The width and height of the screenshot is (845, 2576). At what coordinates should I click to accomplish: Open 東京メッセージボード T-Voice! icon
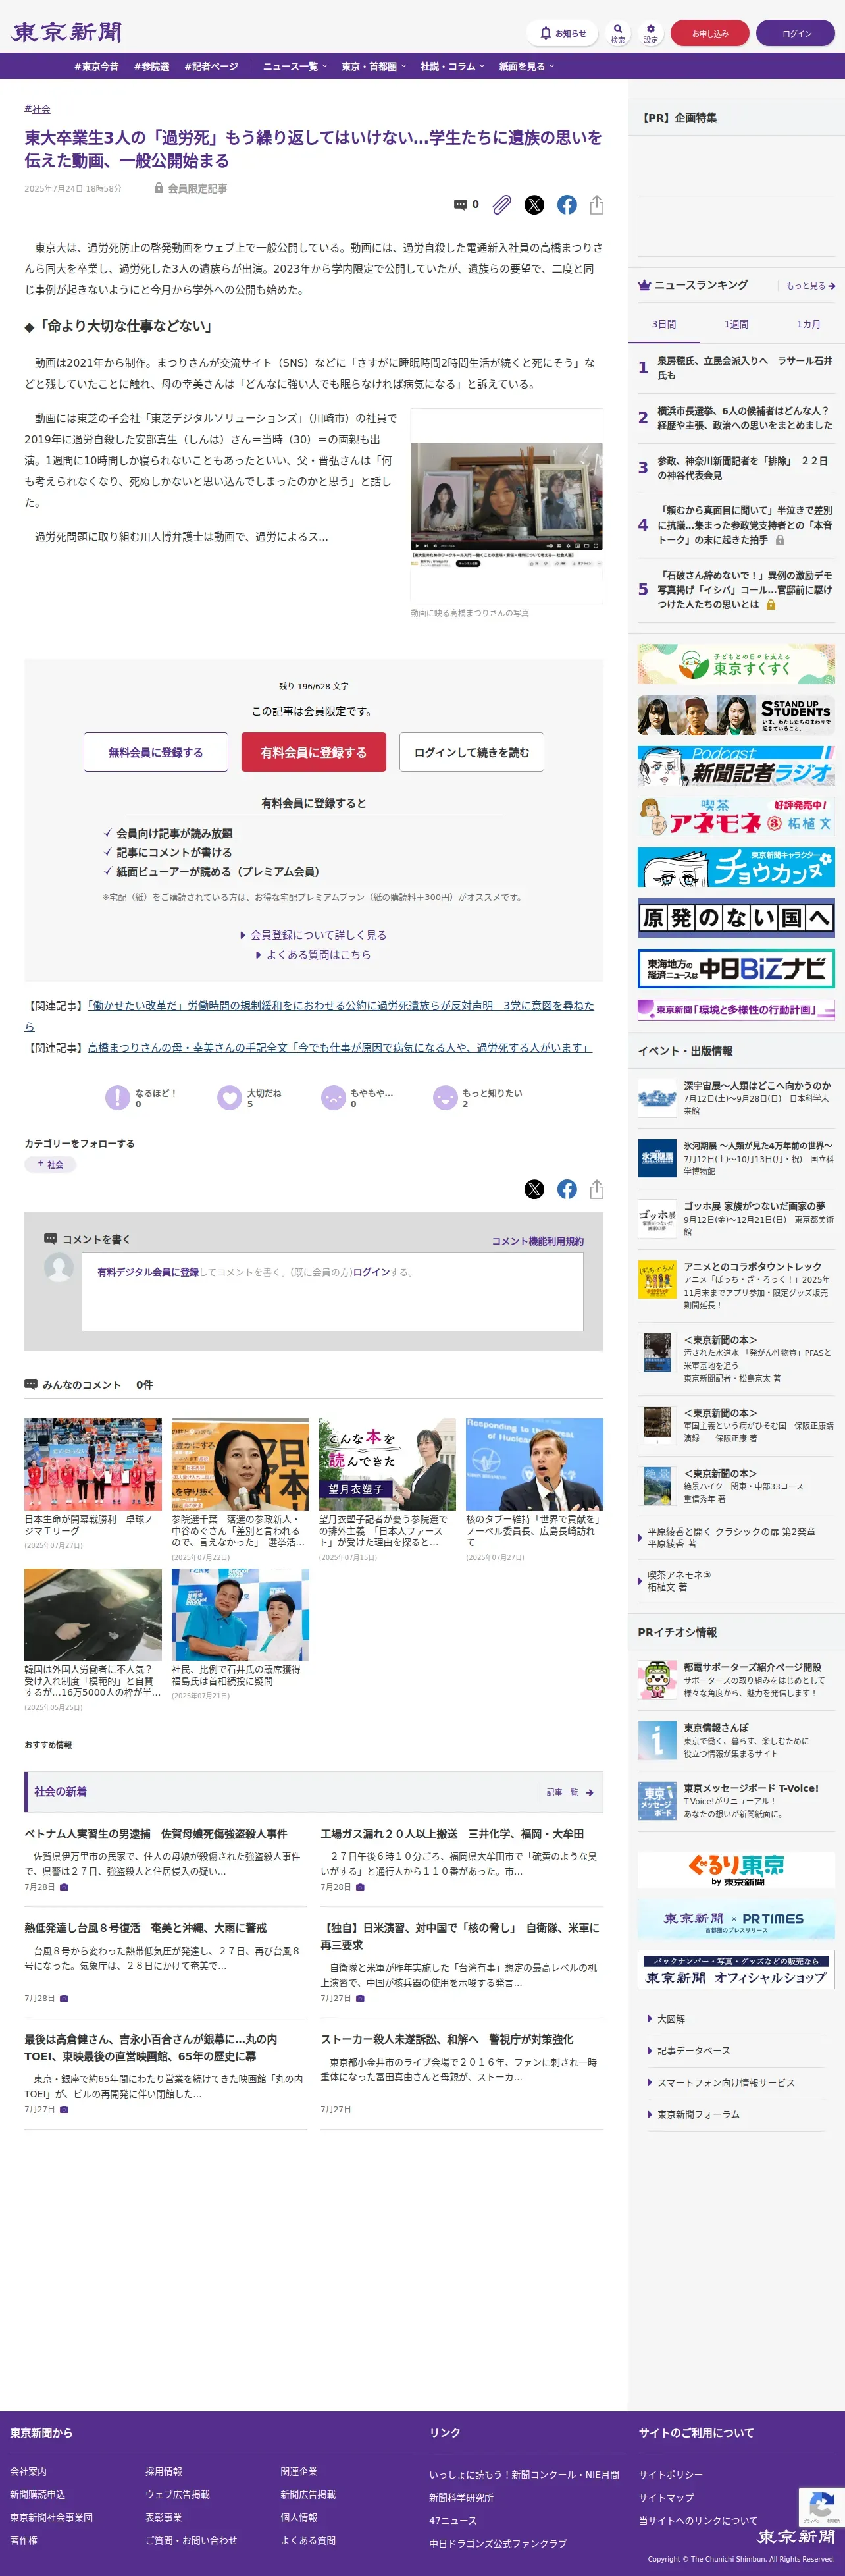[x=657, y=1801]
